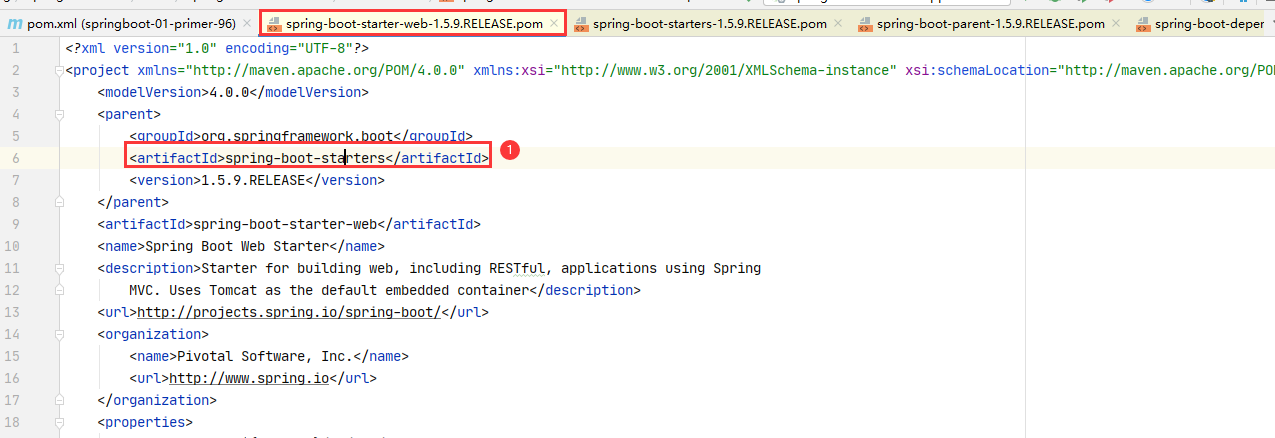
Task: Click the 'MVC. Uses Tomcat' description line
Action: tap(329, 290)
